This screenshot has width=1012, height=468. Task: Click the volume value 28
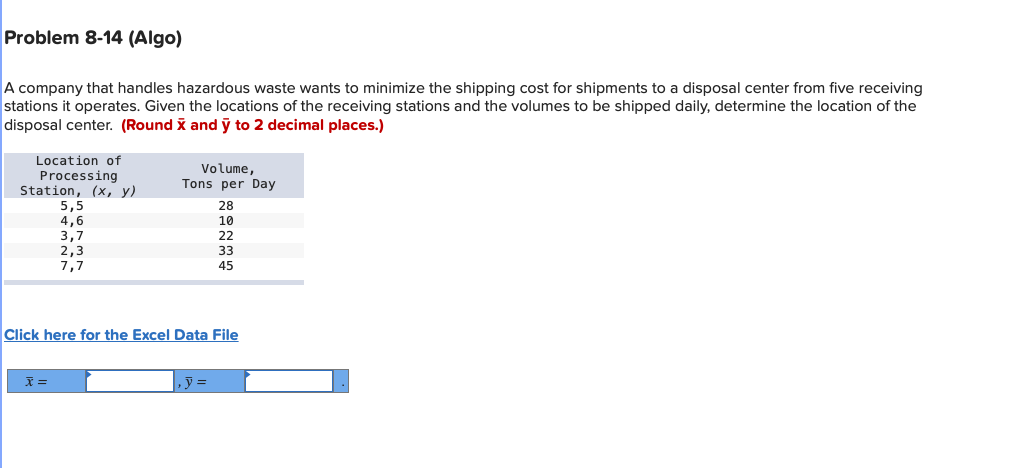coord(226,206)
